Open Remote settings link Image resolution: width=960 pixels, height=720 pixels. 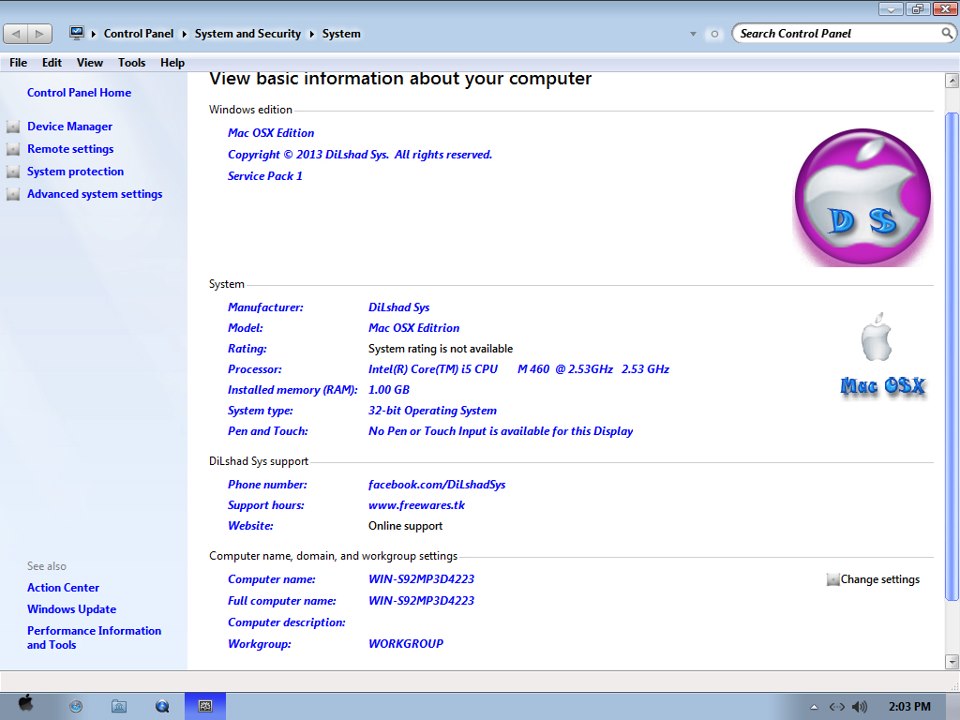point(70,149)
